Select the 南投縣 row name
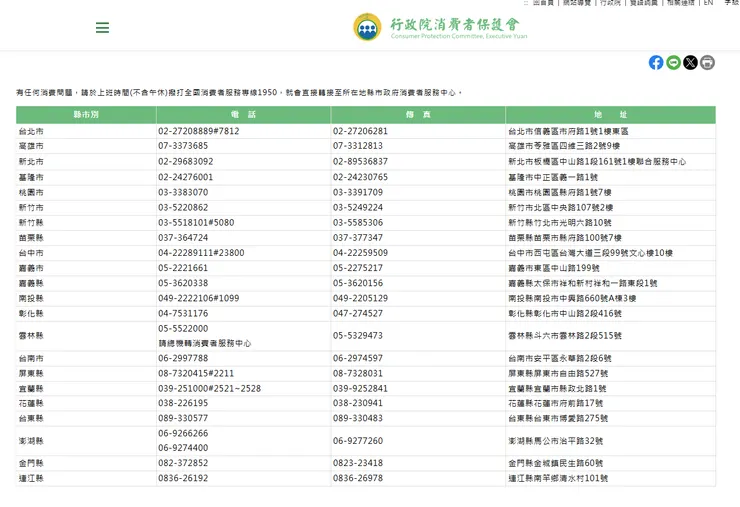740x507 pixels. 31,298
